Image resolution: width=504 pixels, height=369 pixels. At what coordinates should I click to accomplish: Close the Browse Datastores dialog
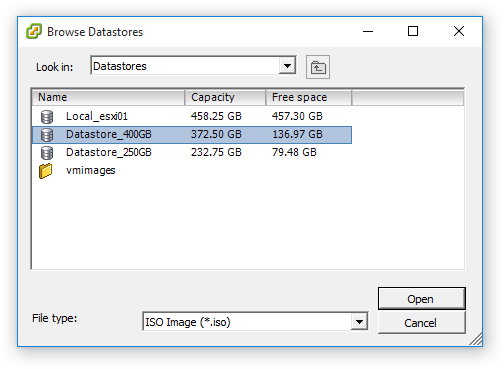pos(459,31)
